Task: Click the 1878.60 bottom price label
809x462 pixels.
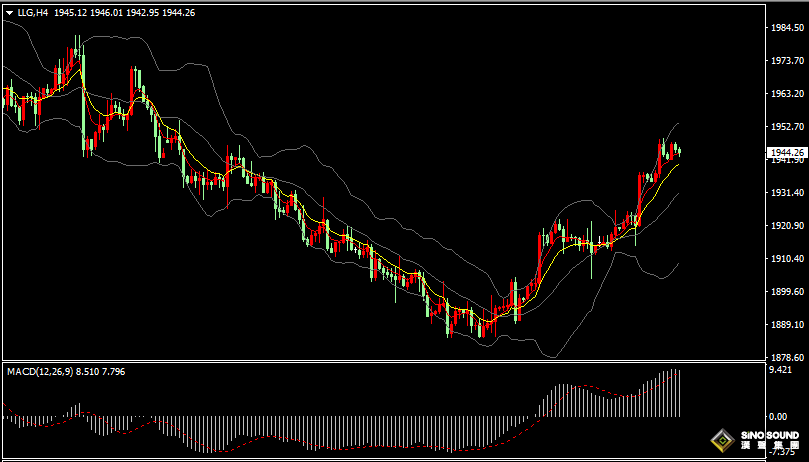Action: [785, 358]
